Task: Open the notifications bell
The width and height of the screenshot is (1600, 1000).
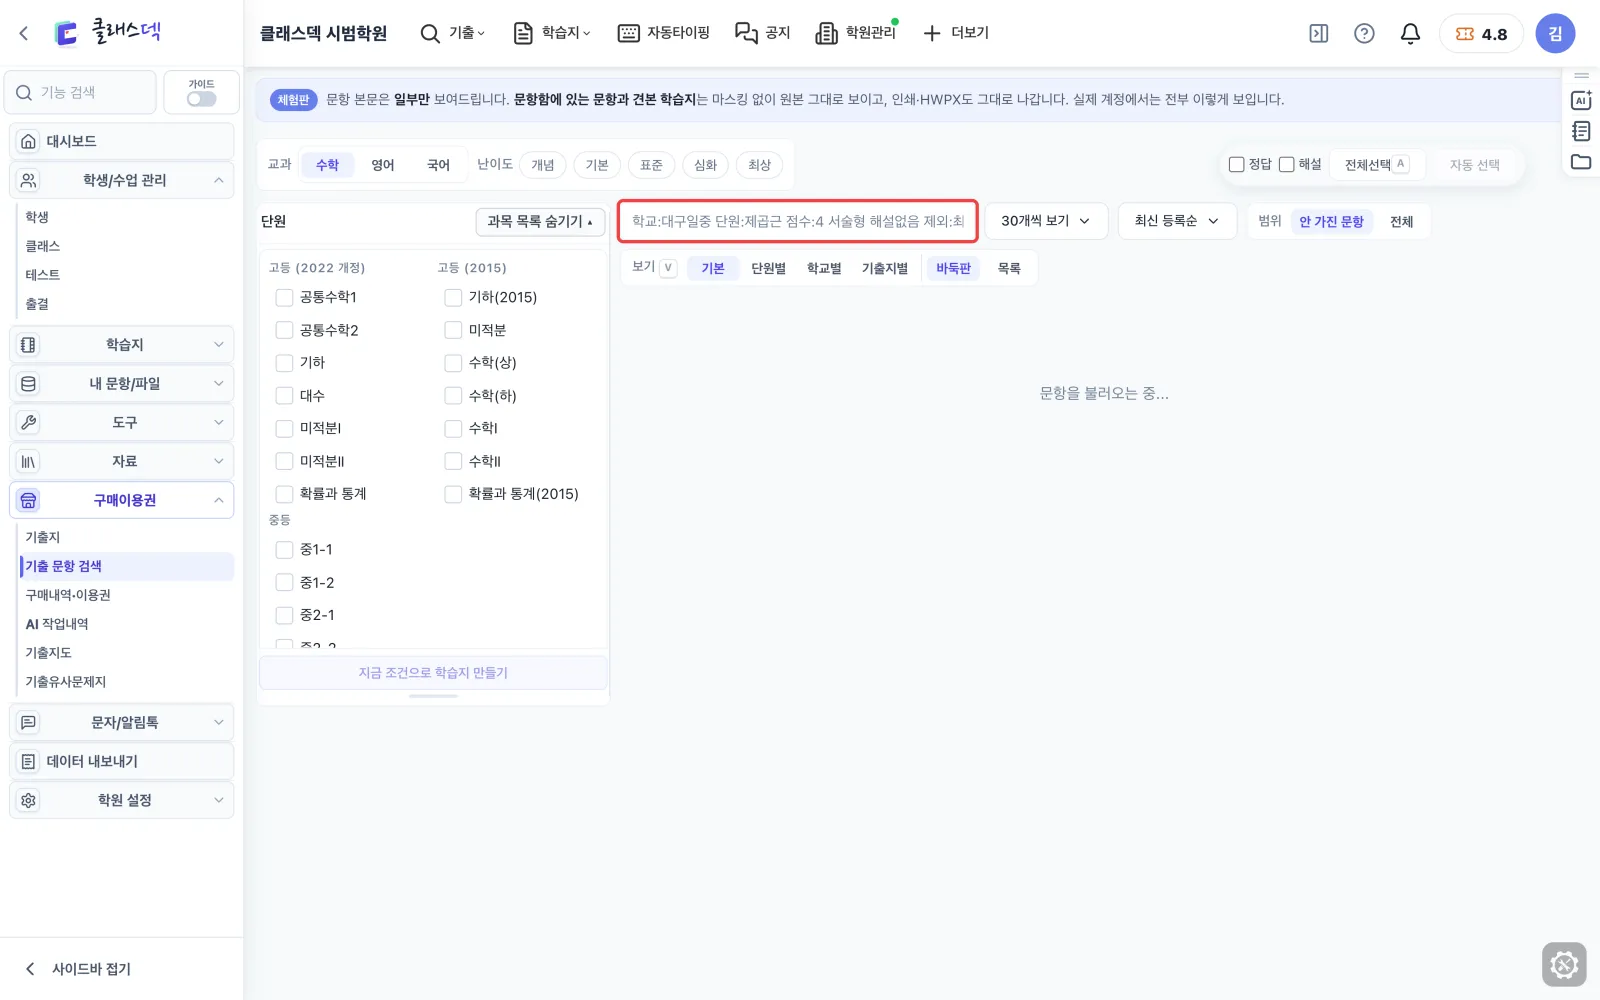Action: 1410,33
